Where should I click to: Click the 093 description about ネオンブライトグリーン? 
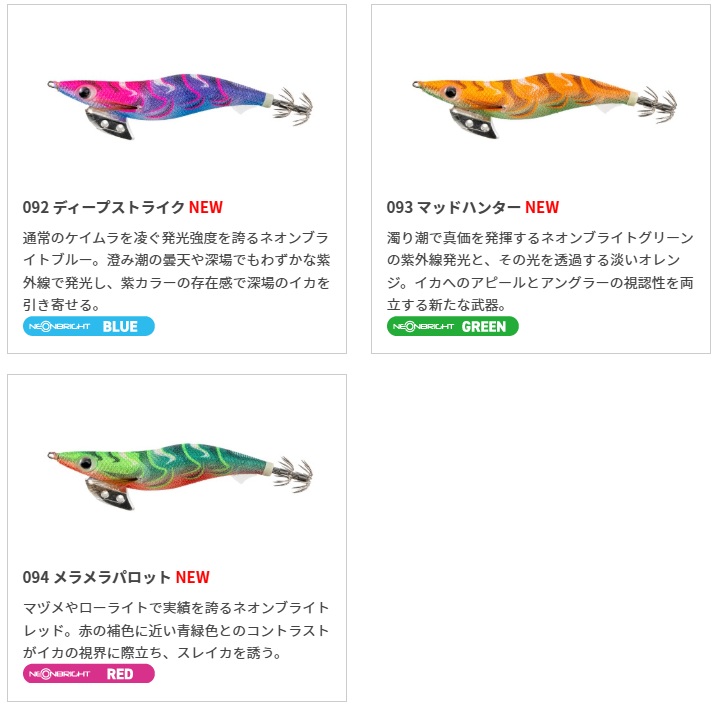click(540, 271)
